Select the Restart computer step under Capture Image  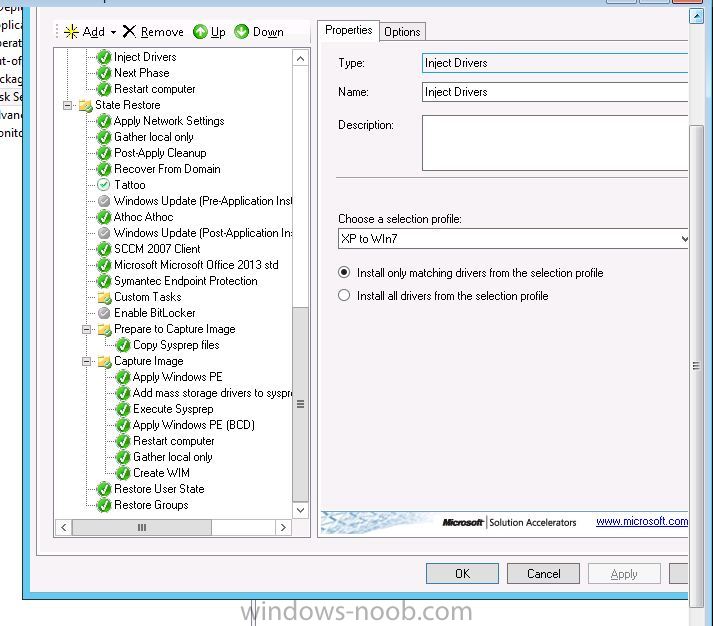click(x=173, y=441)
